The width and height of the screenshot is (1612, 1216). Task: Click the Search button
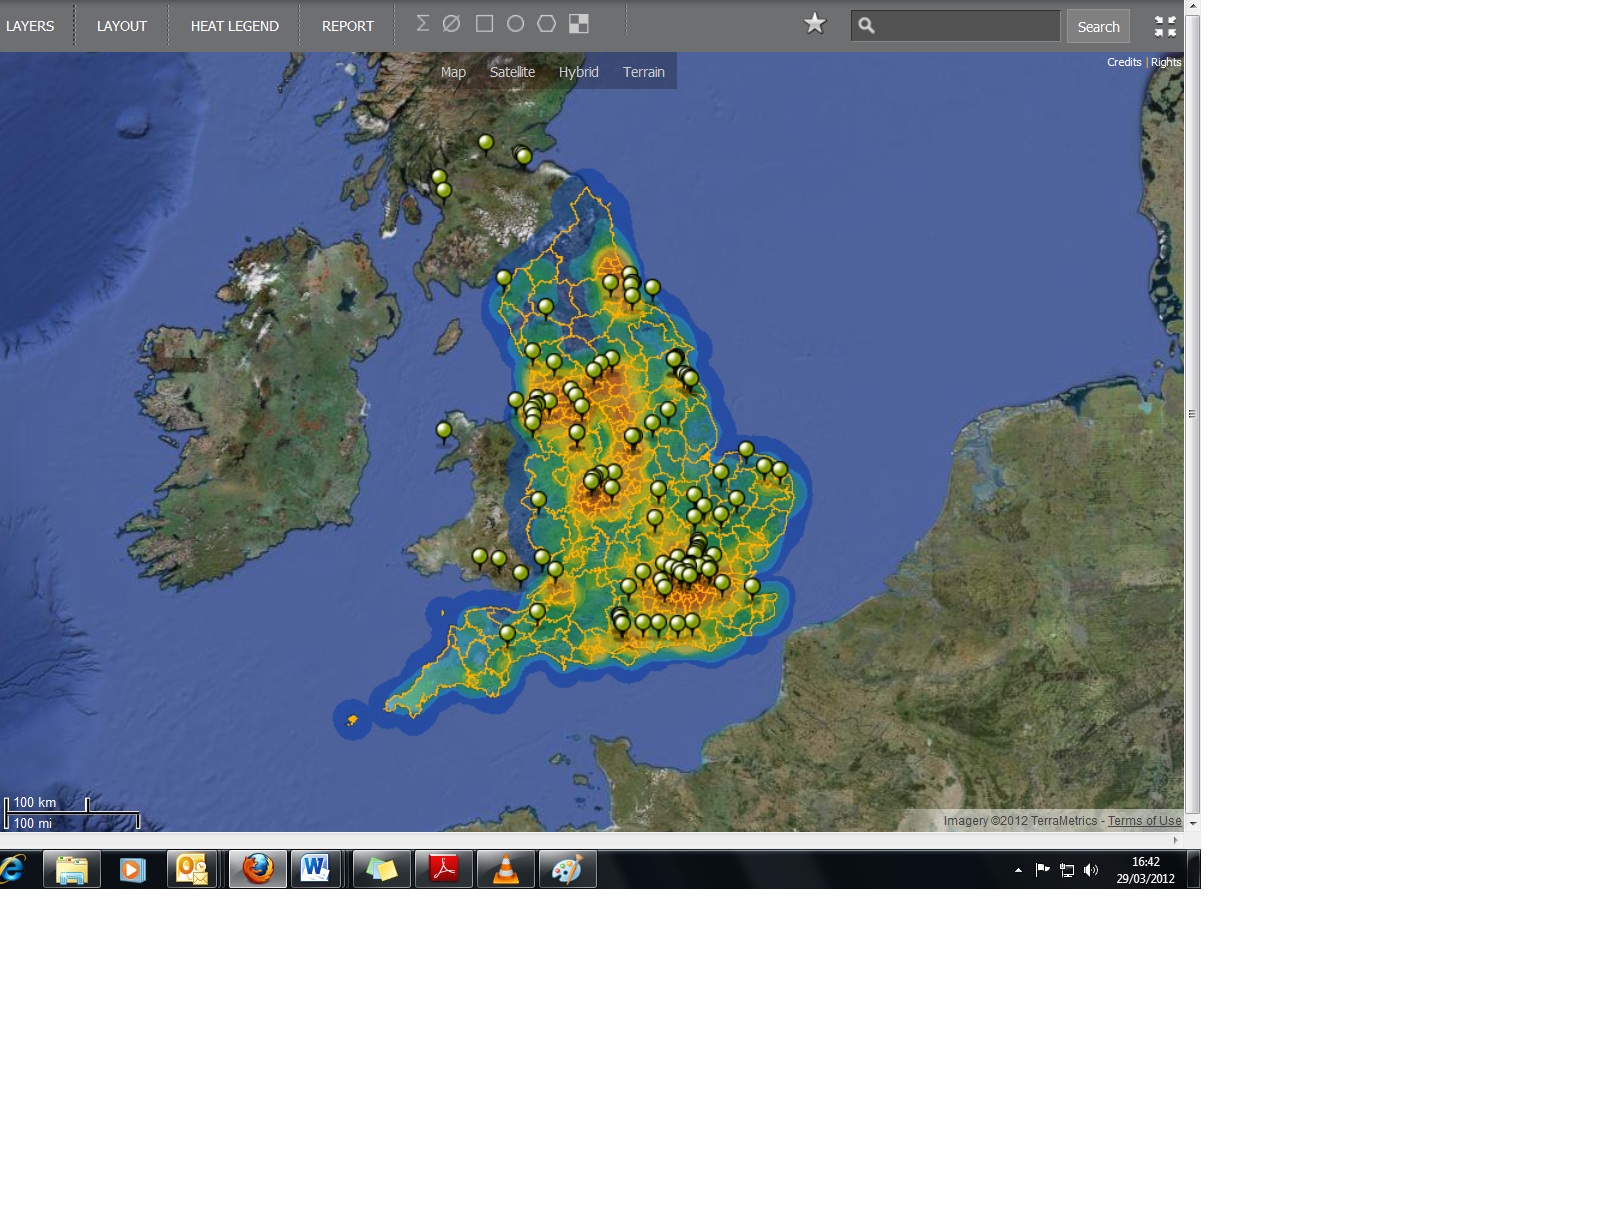pyautogui.click(x=1098, y=27)
